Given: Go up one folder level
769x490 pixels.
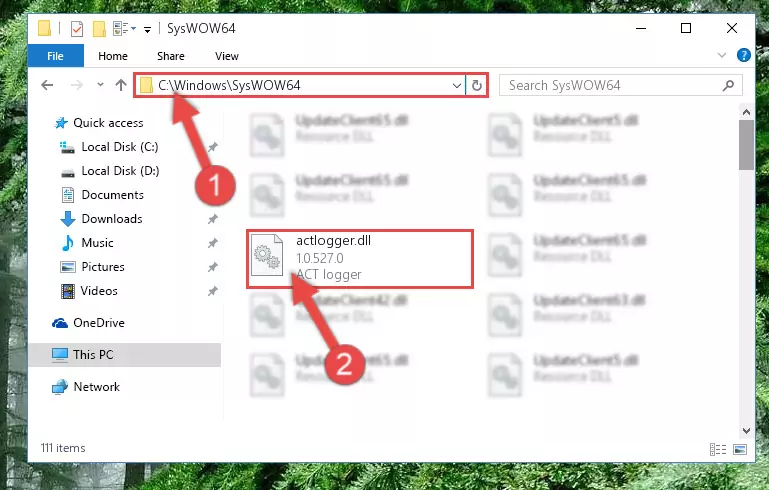Looking at the screenshot, I should click(121, 85).
